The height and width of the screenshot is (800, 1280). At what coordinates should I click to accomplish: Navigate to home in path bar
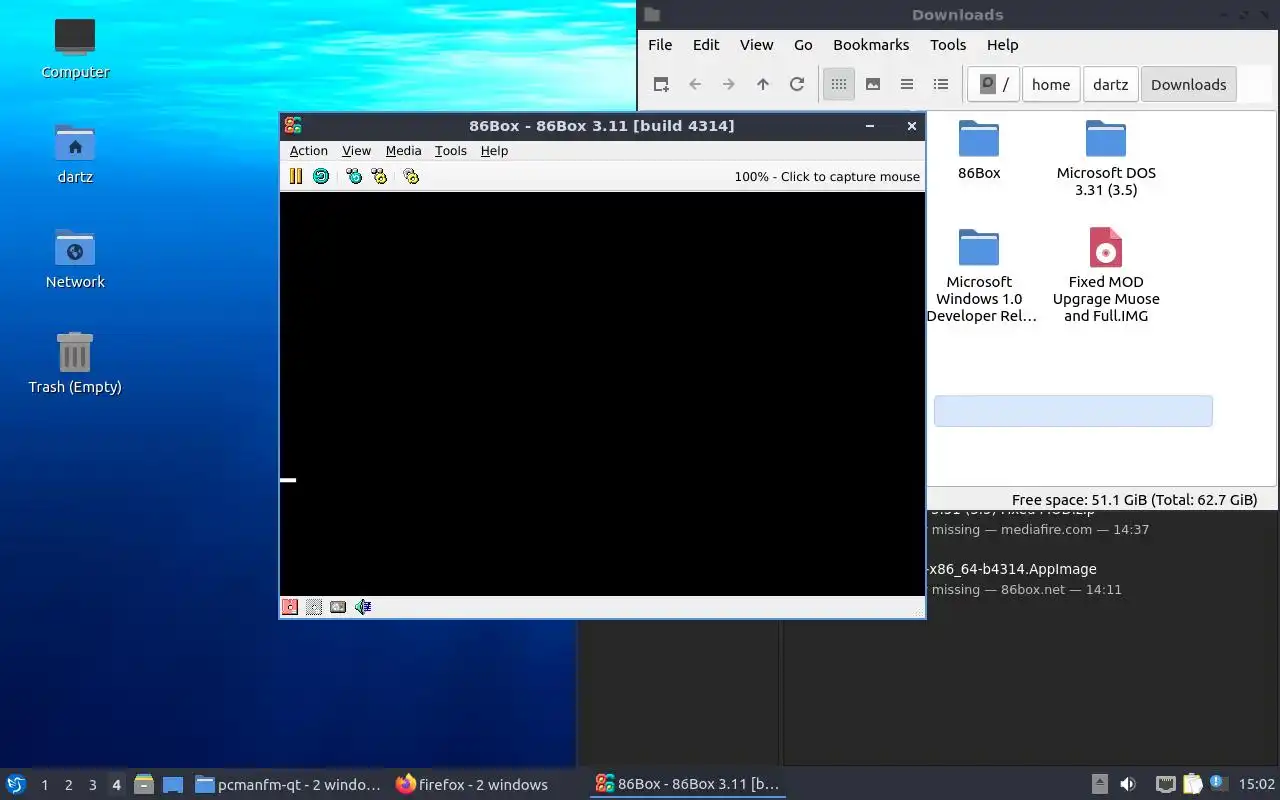(x=1051, y=85)
